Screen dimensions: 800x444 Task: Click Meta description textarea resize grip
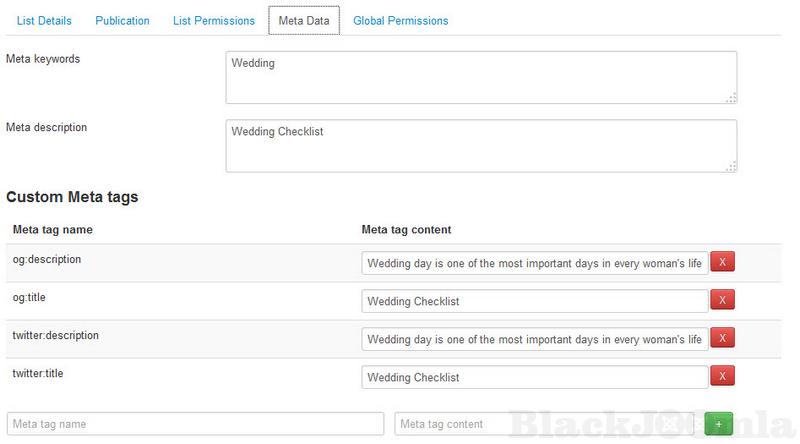pyautogui.click(x=731, y=166)
